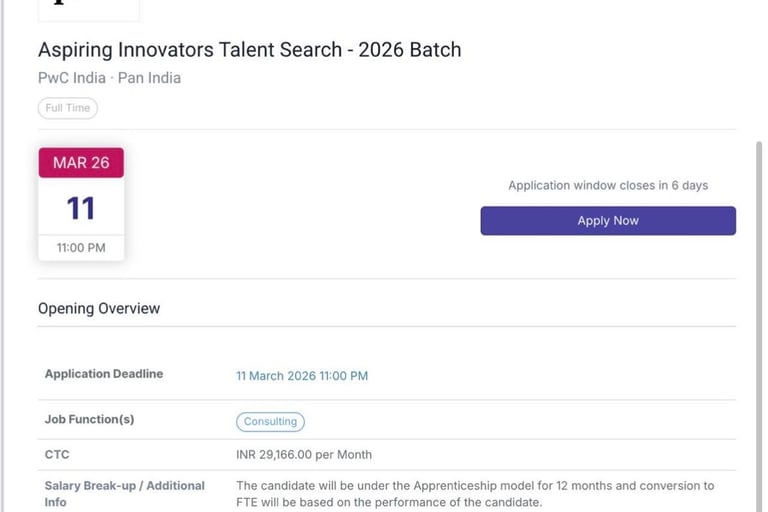
Task: Click the Apply Now button
Action: tap(608, 221)
